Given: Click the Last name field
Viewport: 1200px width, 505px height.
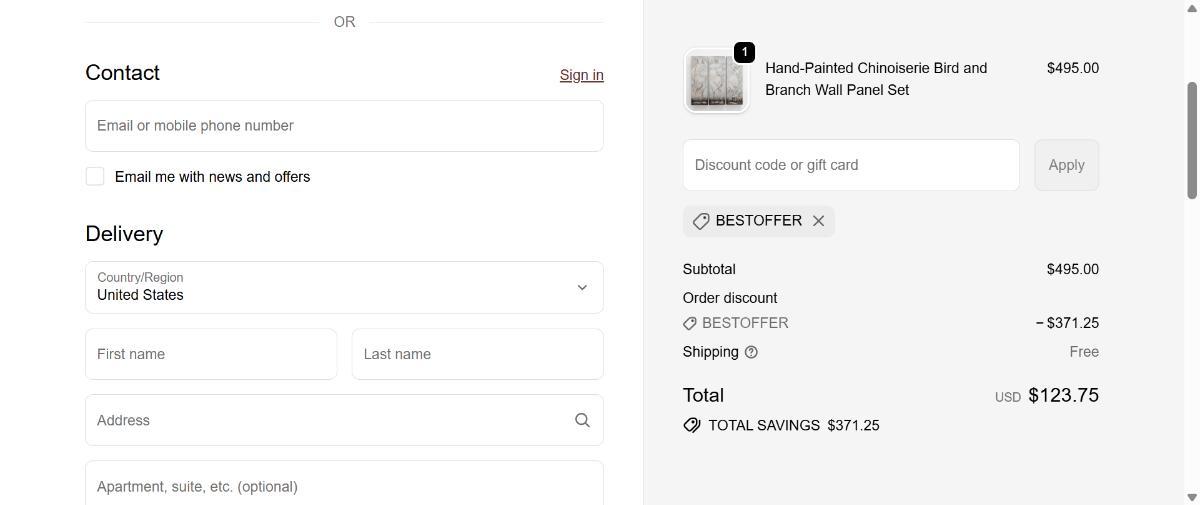Looking at the screenshot, I should click(477, 354).
